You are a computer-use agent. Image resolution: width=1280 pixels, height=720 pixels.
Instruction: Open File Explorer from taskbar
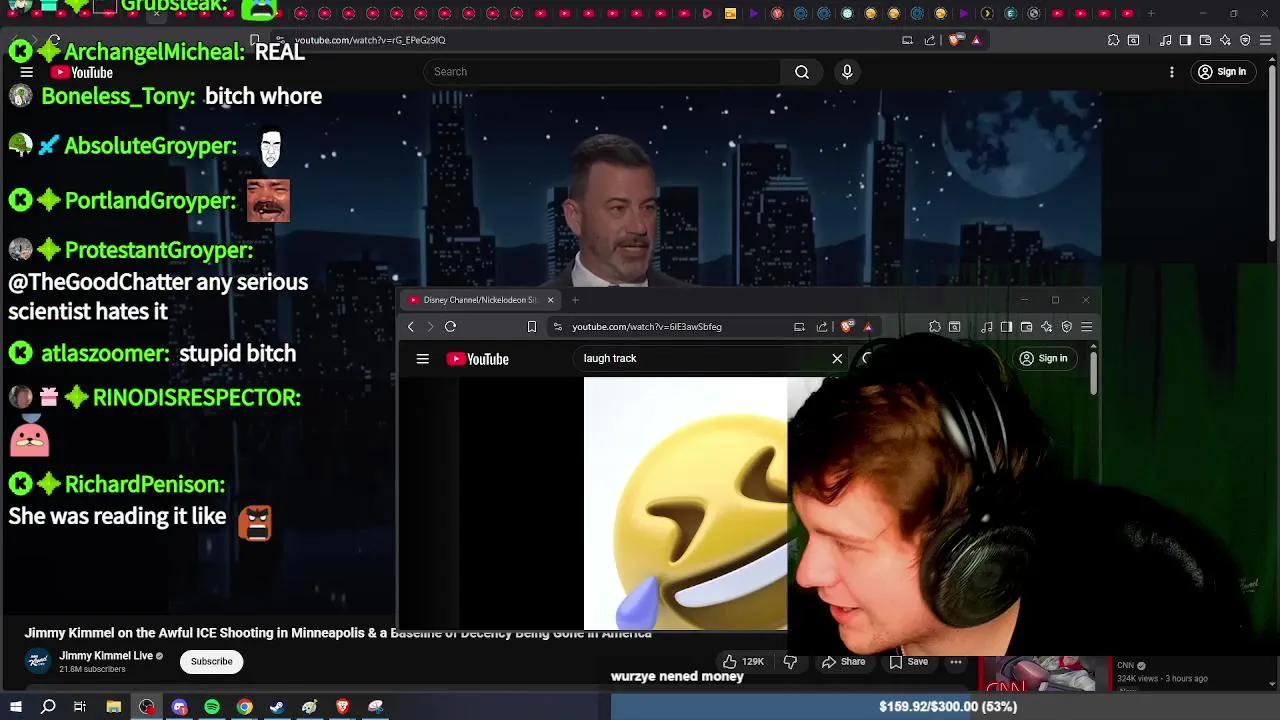click(x=114, y=707)
